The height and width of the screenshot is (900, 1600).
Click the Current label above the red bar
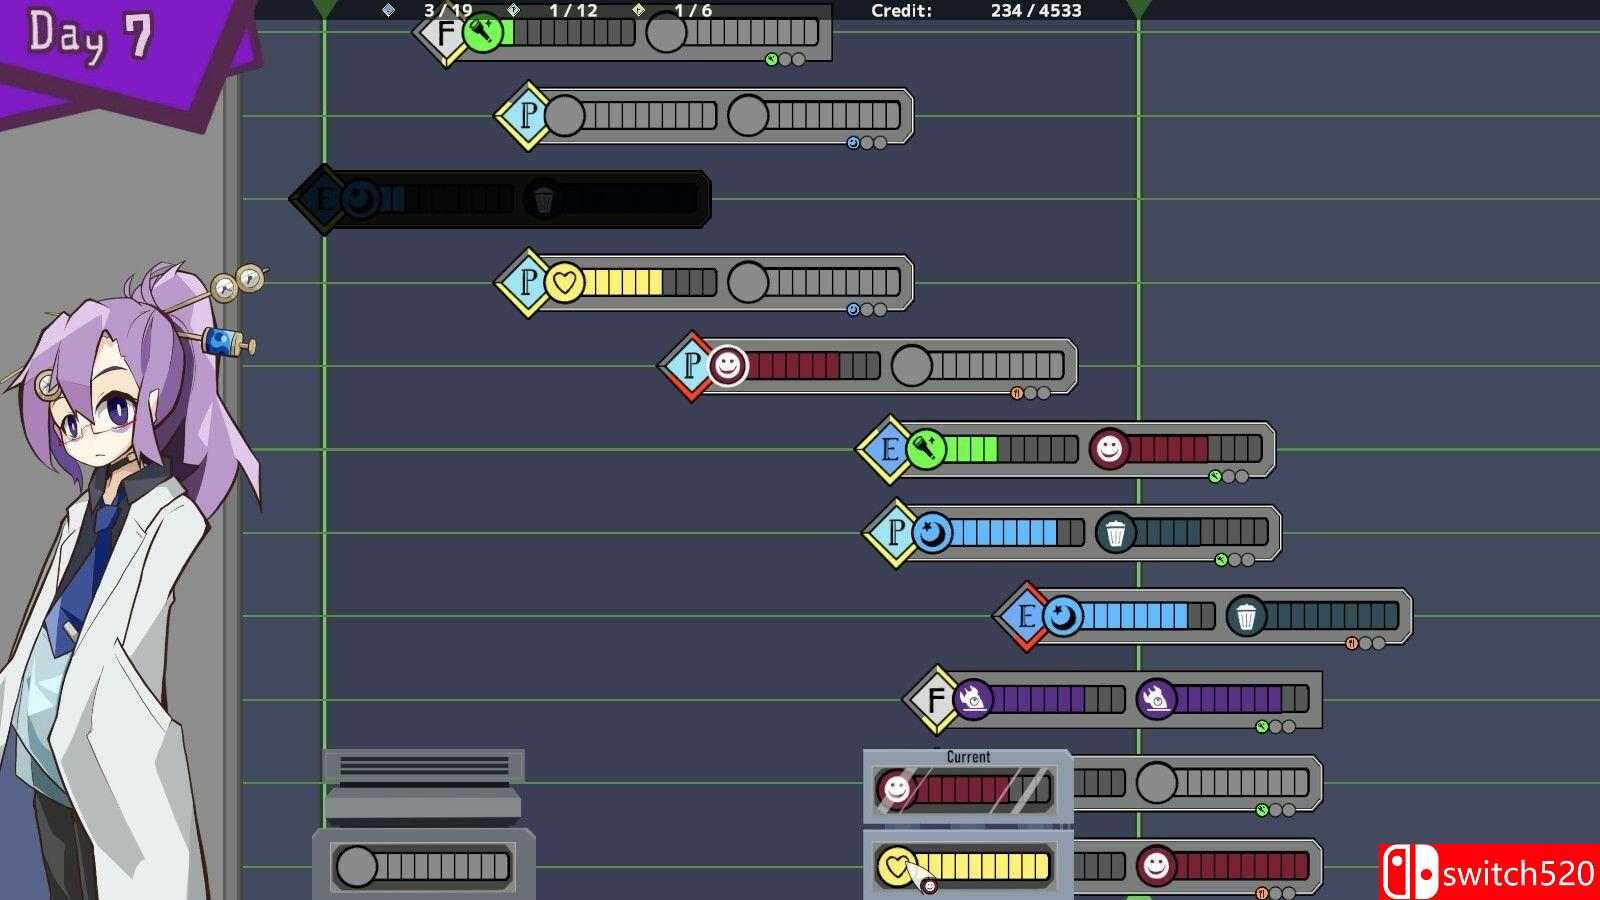[x=968, y=757]
